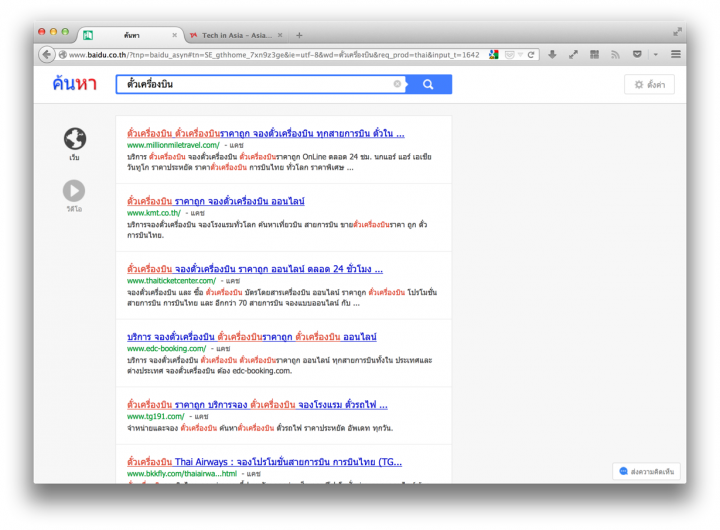Click the cache link beside millionmiletravel URL
Image resolution: width=720 pixels, height=530 pixels.
coord(236,145)
